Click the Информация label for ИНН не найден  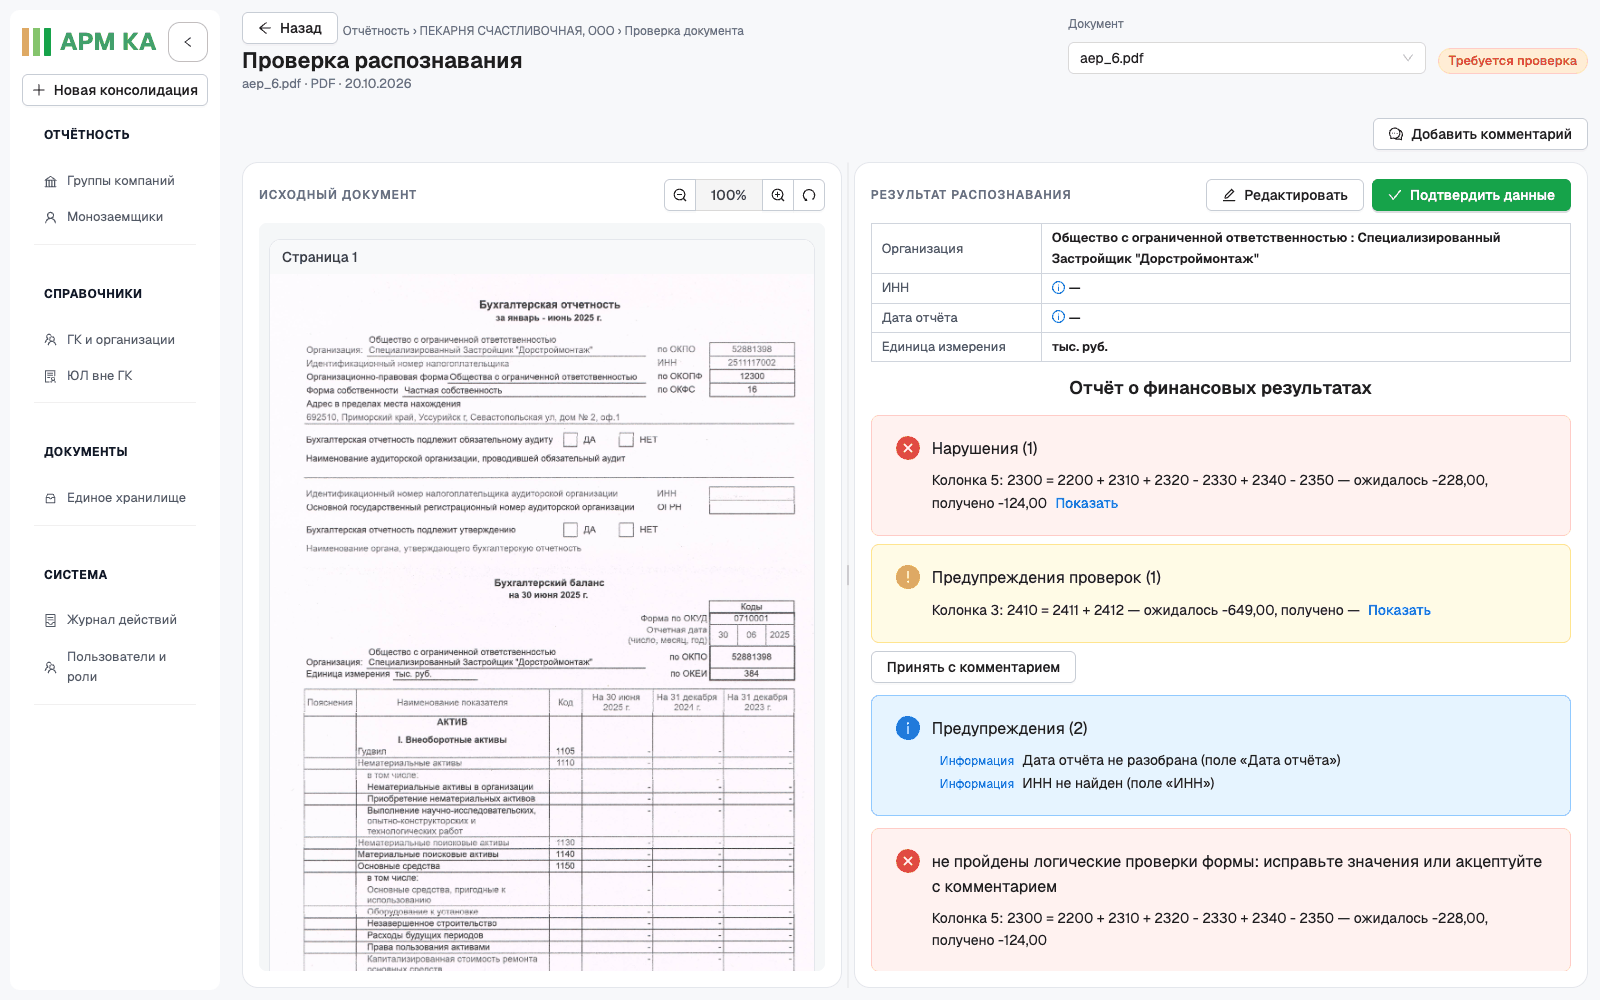pyautogui.click(x=977, y=784)
